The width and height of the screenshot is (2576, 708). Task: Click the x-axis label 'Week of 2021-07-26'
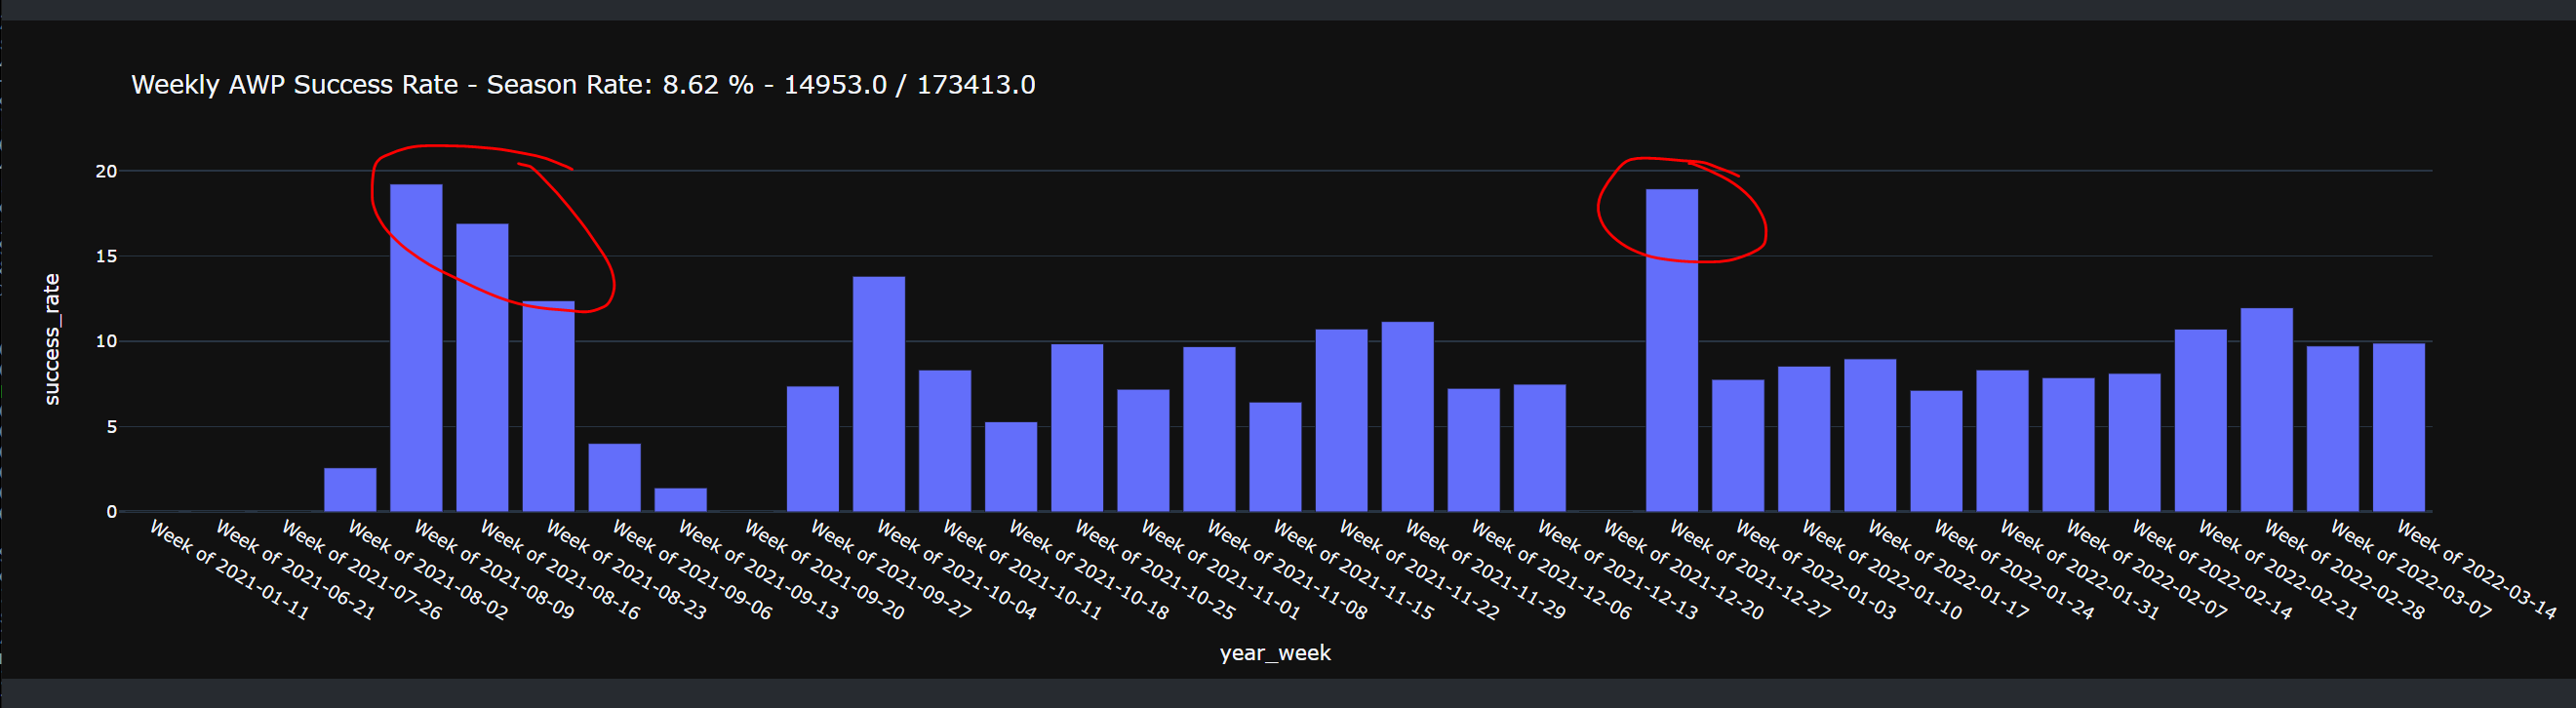(361, 570)
